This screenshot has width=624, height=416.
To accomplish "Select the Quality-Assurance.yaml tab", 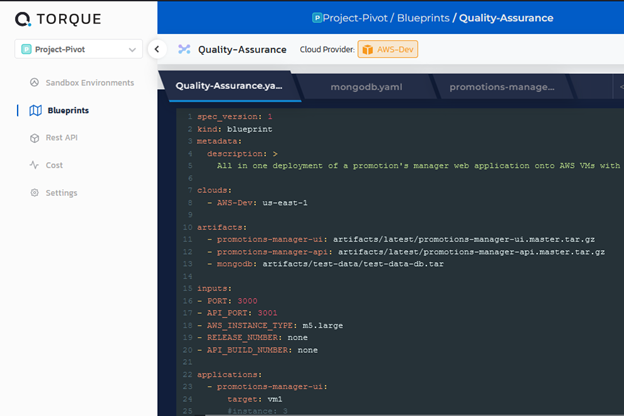I will [x=229, y=86].
